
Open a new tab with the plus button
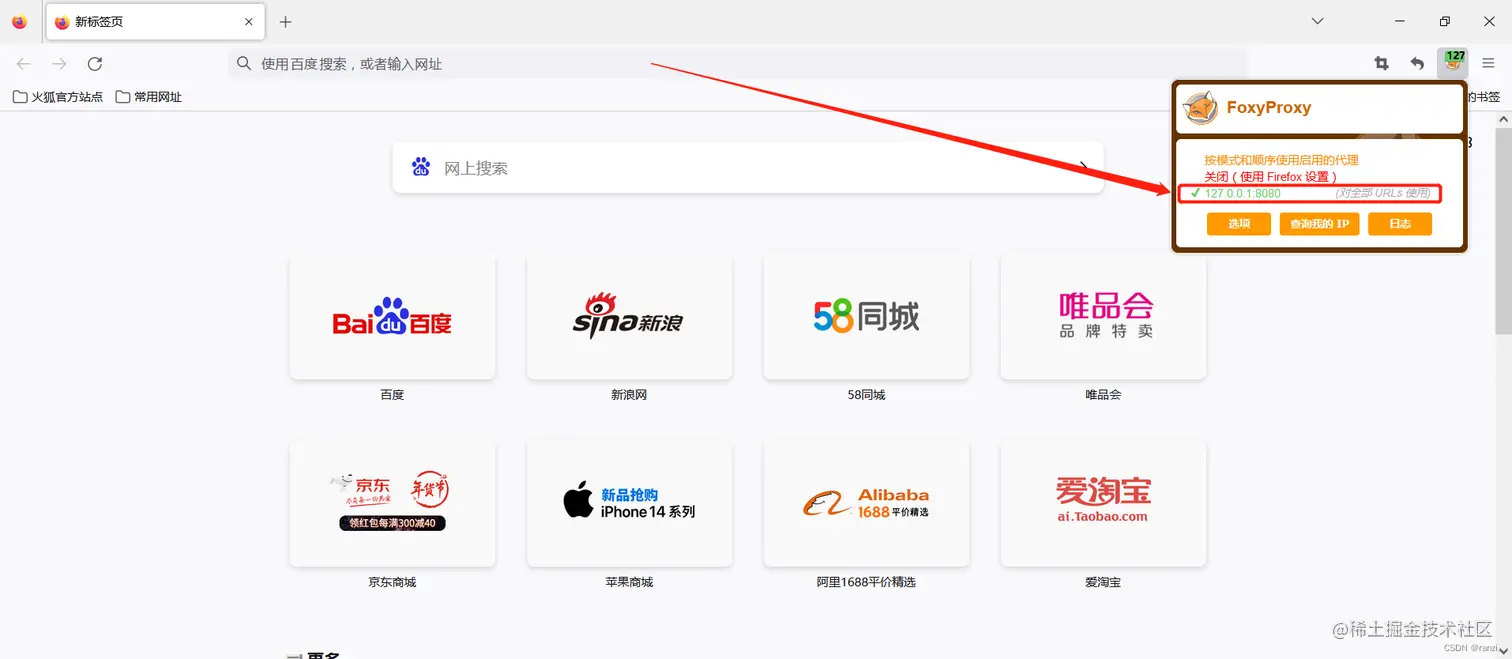point(286,22)
